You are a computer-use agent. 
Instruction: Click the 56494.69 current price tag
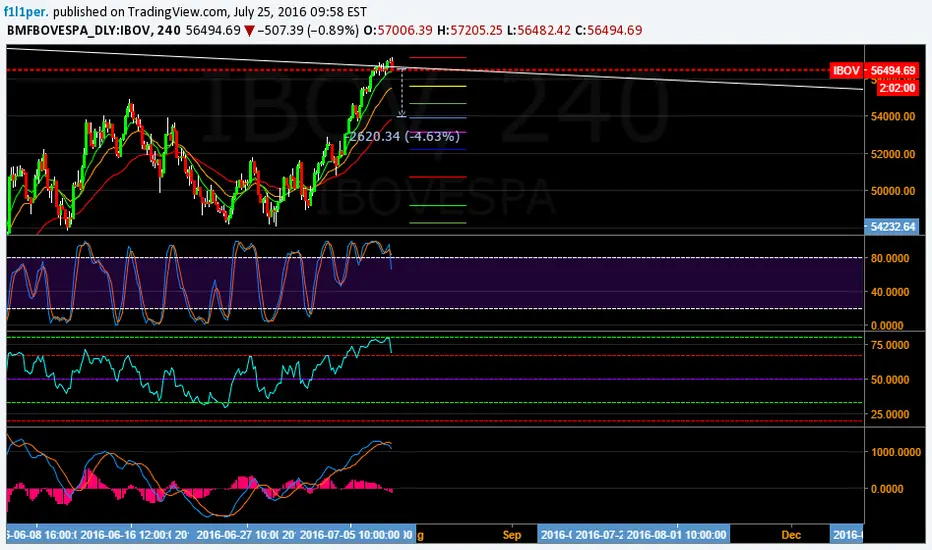coord(893,70)
